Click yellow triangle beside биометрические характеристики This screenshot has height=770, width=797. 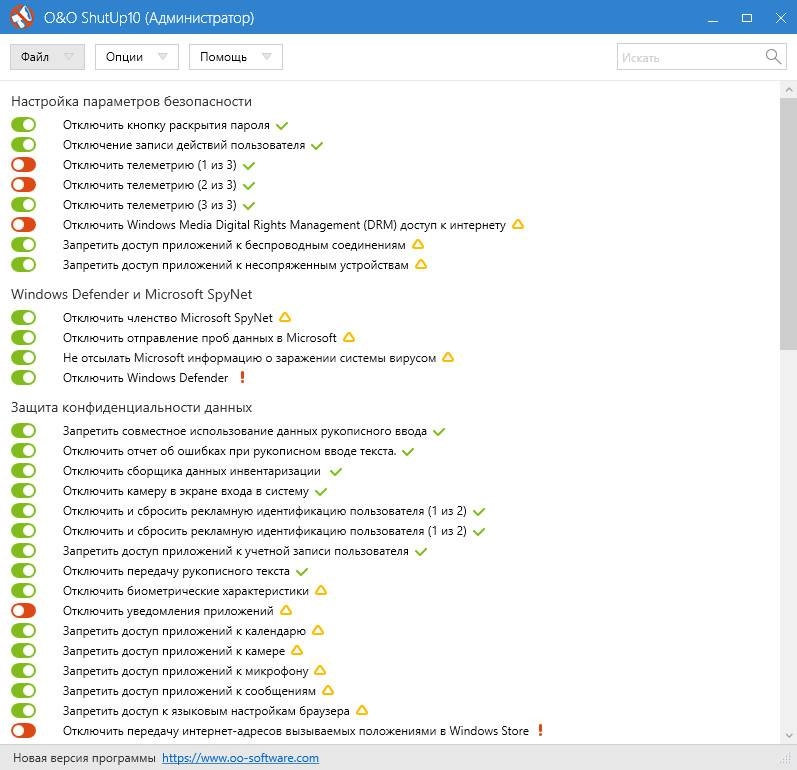321,591
